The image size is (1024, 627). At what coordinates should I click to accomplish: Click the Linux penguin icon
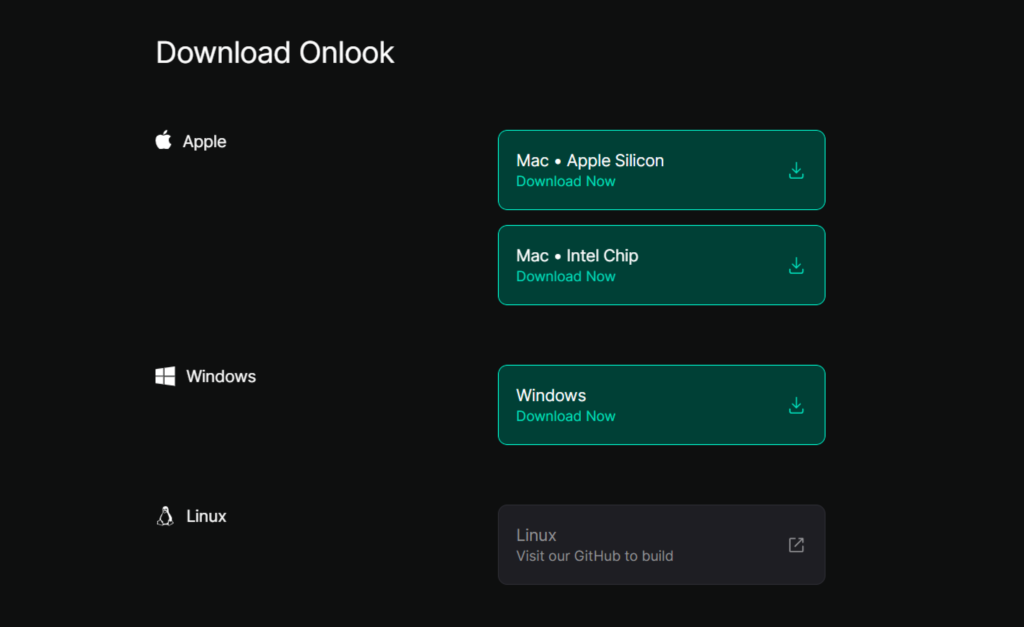pyautogui.click(x=165, y=516)
